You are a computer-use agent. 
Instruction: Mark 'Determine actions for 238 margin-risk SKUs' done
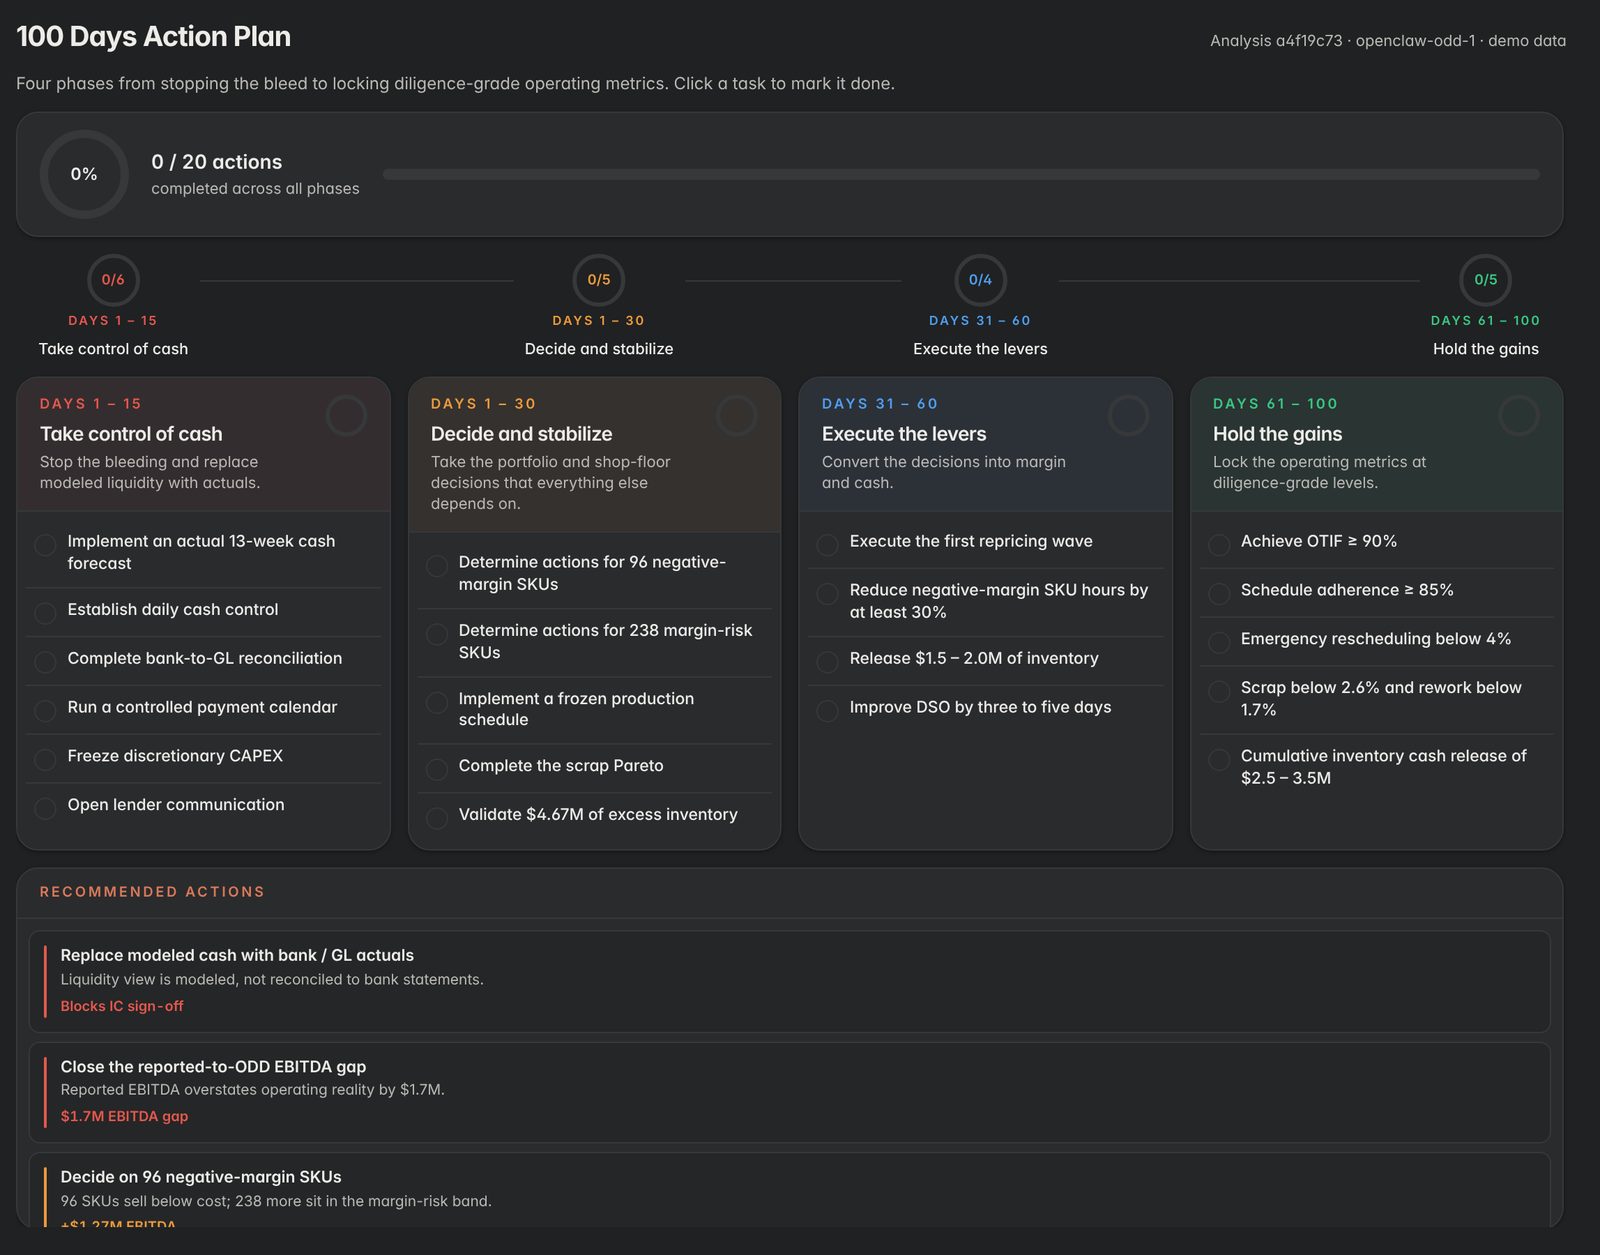tap(437, 634)
